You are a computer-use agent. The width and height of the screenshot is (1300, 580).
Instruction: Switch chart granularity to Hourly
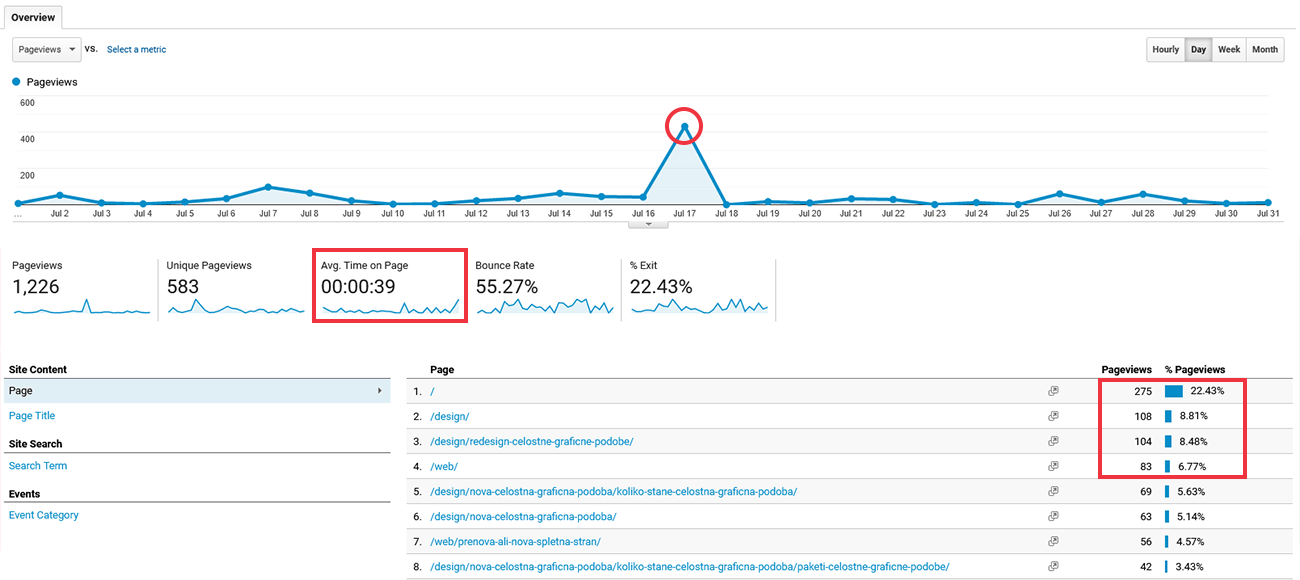click(1165, 49)
